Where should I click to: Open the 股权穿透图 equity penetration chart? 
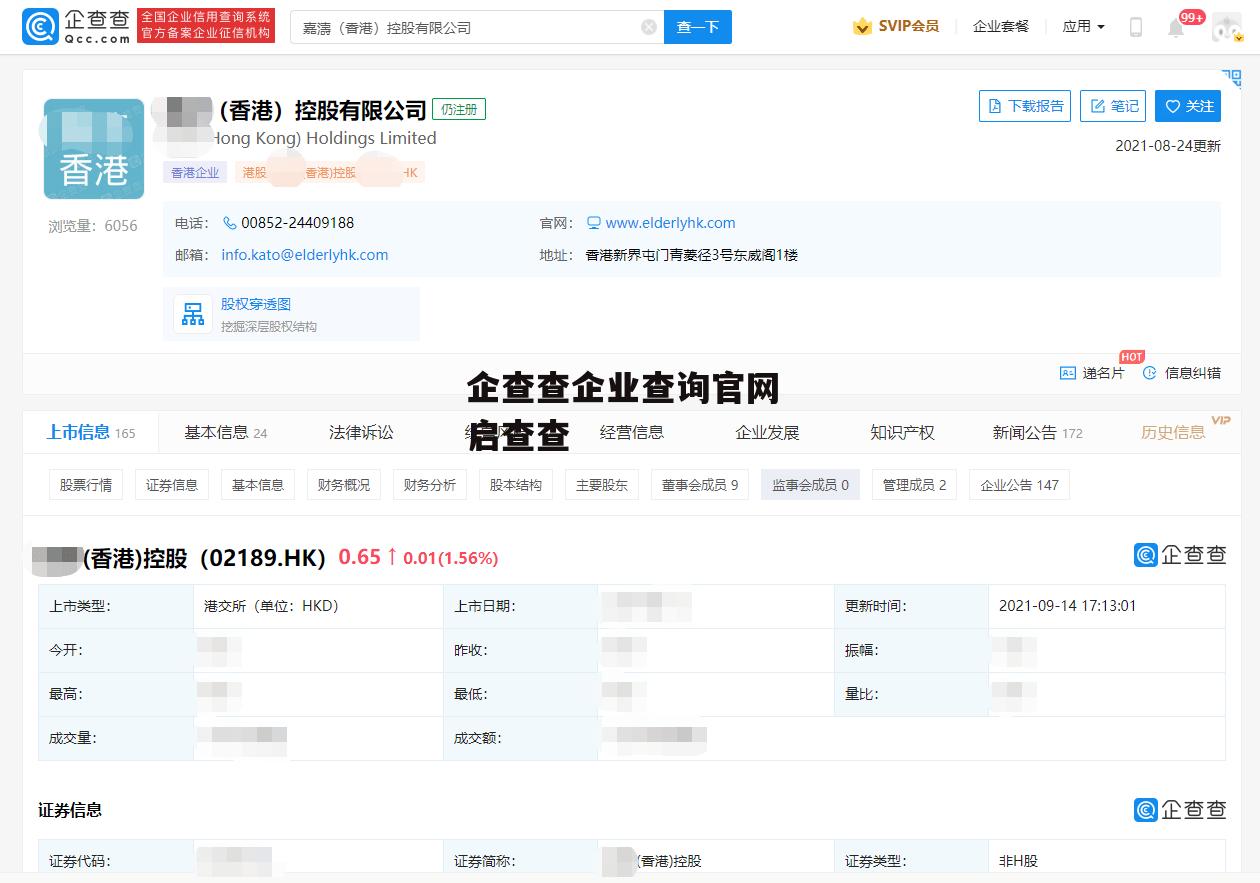[256, 305]
